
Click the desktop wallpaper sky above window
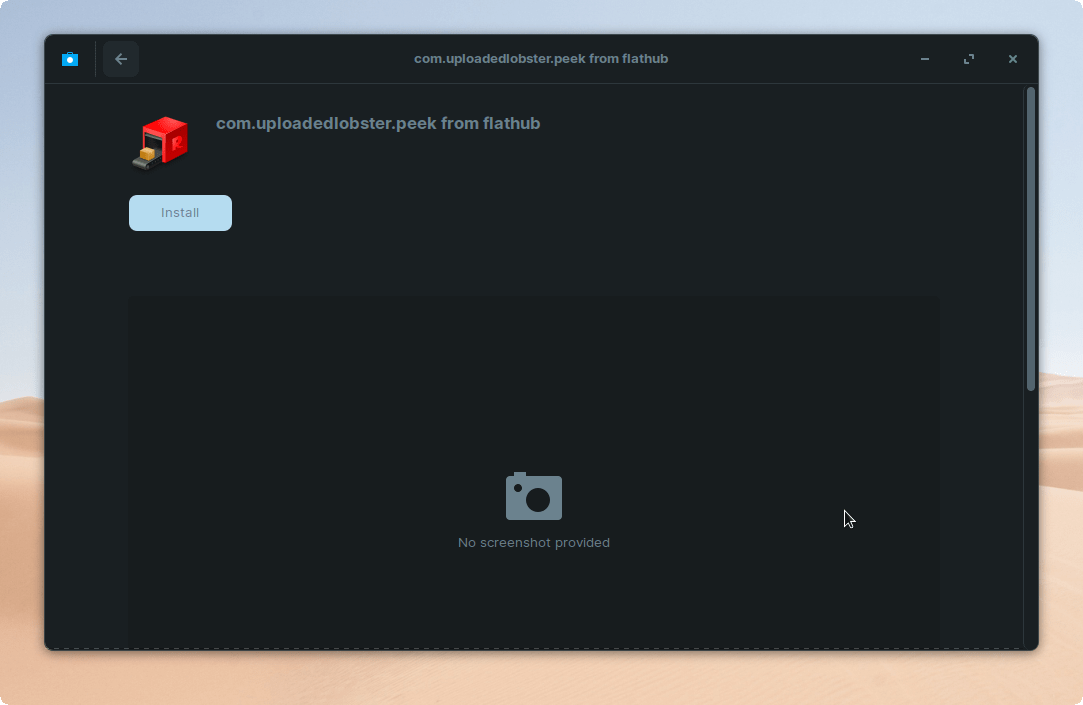(540, 15)
